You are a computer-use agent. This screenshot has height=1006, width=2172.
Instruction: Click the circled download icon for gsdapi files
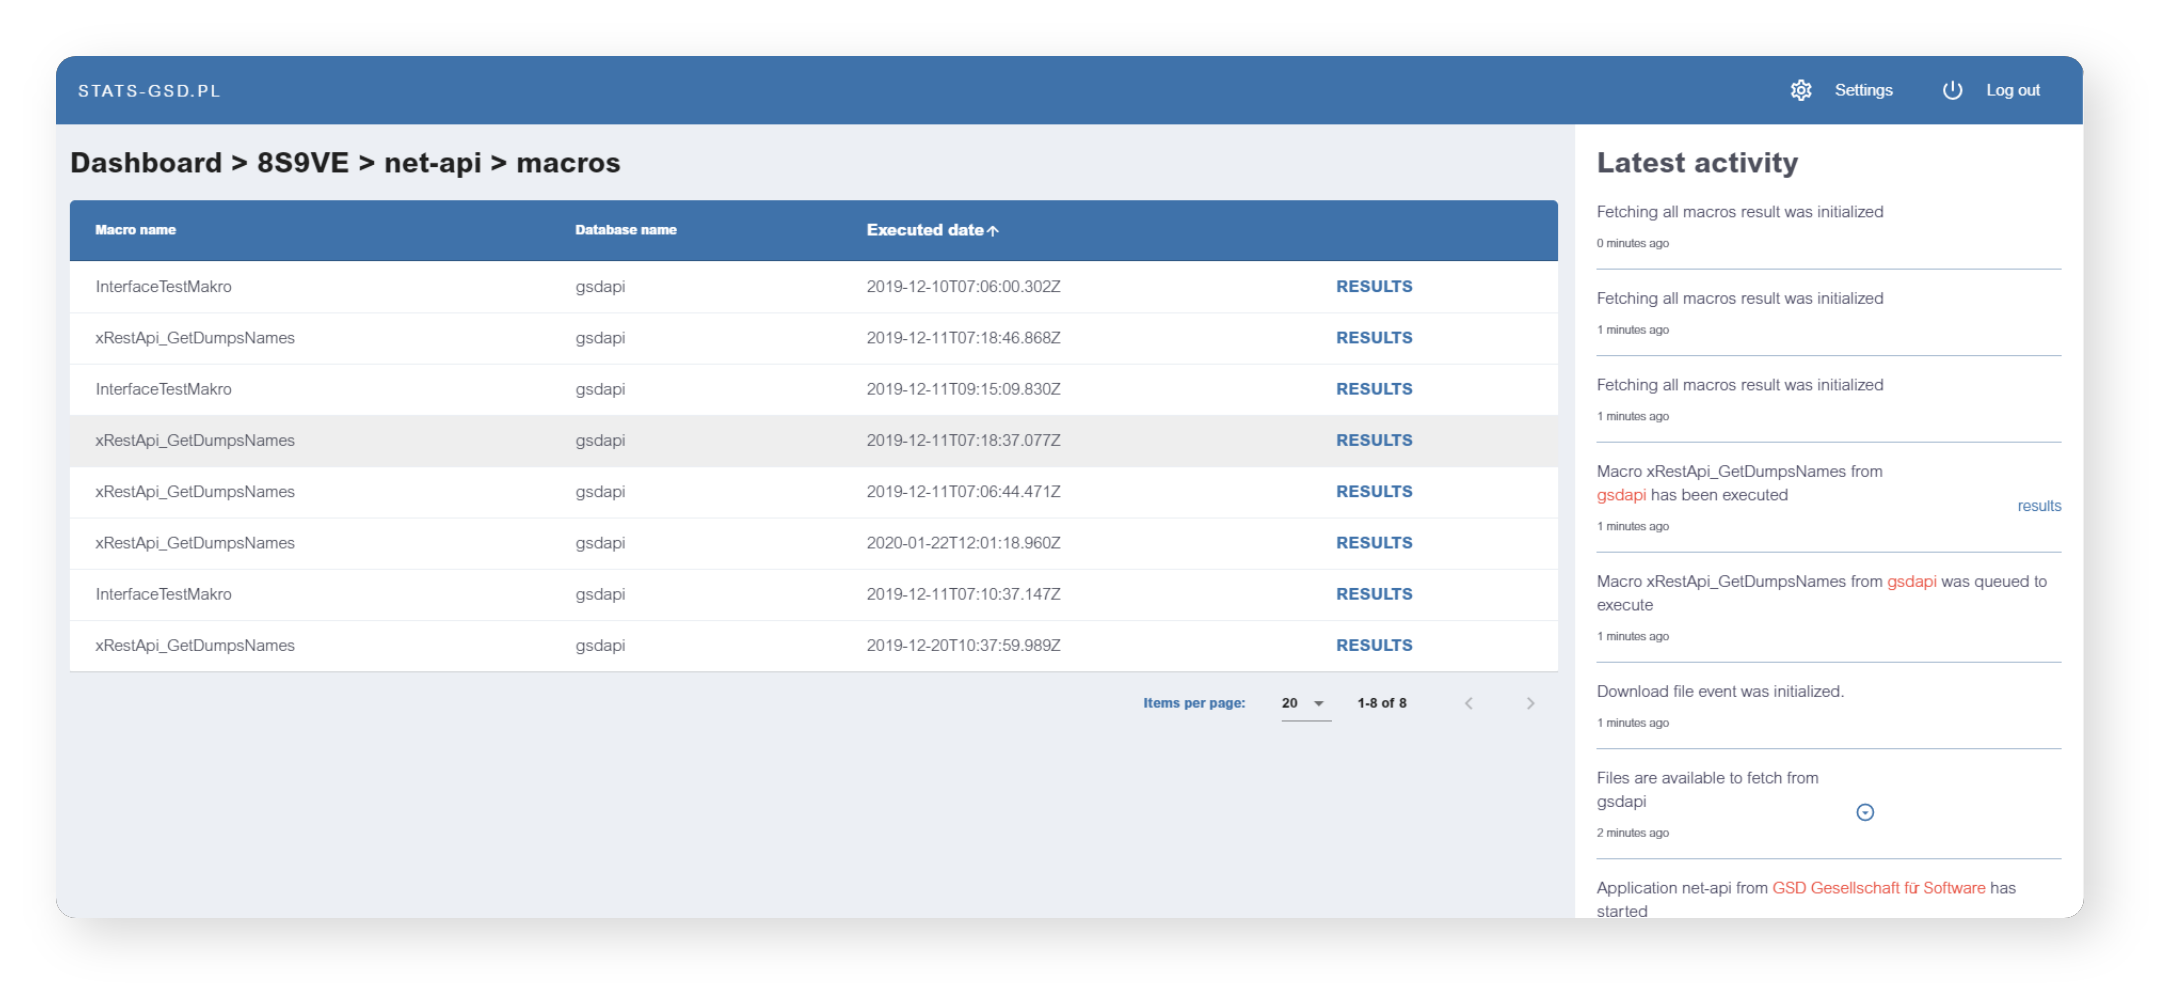(x=1864, y=813)
